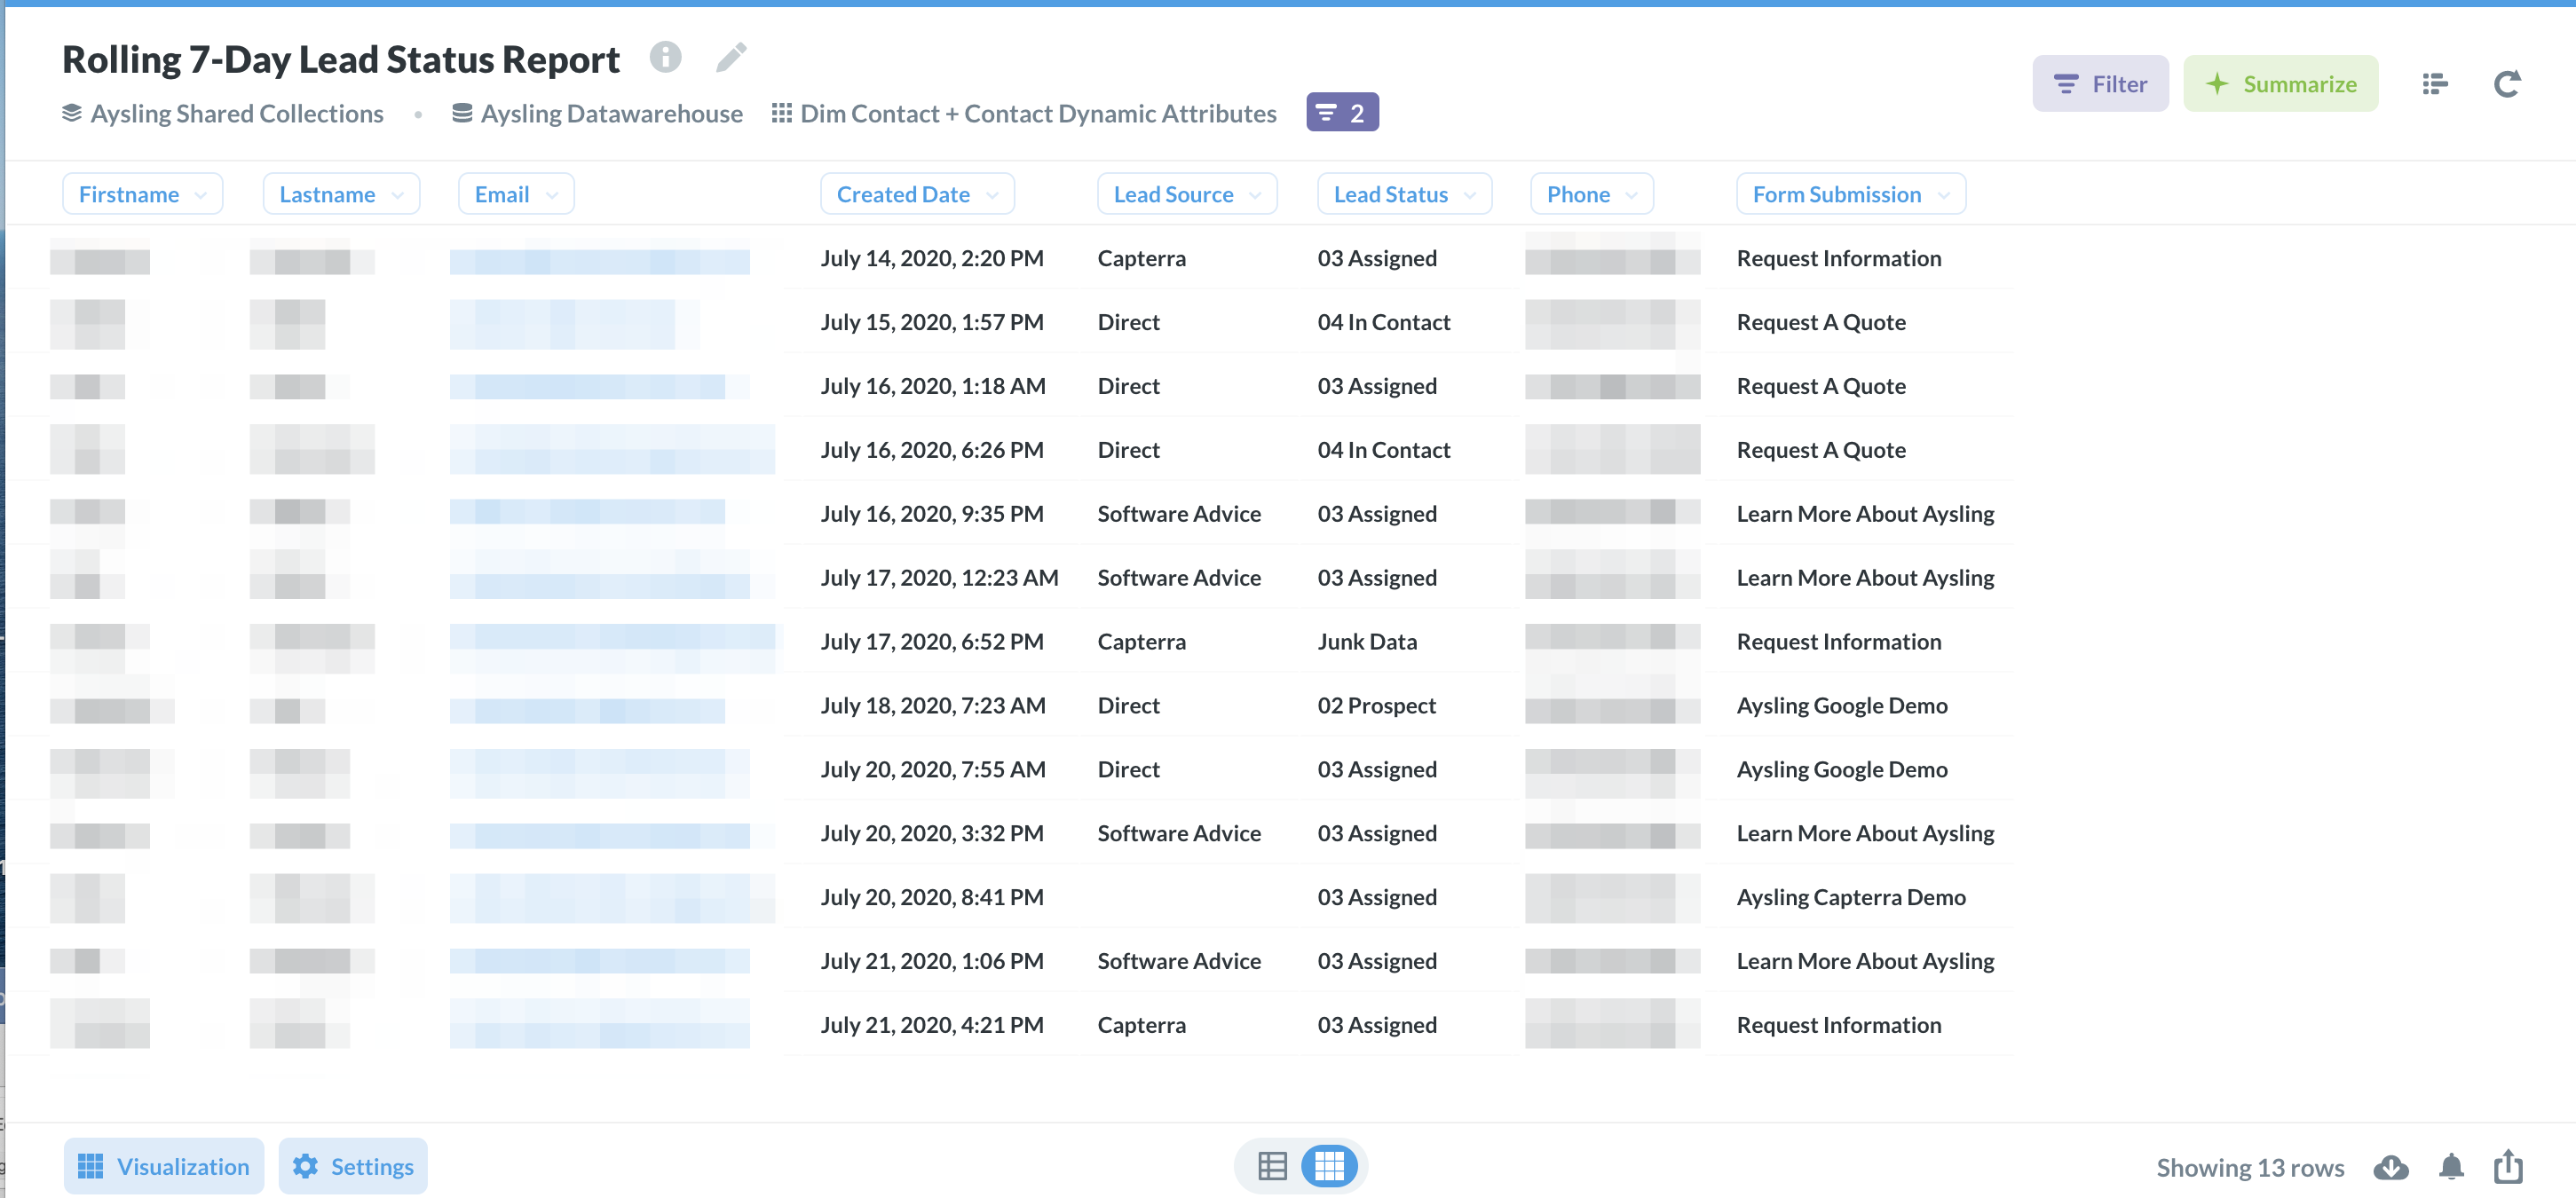Expand the Lead Source column dropdown
Image resolution: width=2576 pixels, height=1198 pixels.
tap(1186, 194)
